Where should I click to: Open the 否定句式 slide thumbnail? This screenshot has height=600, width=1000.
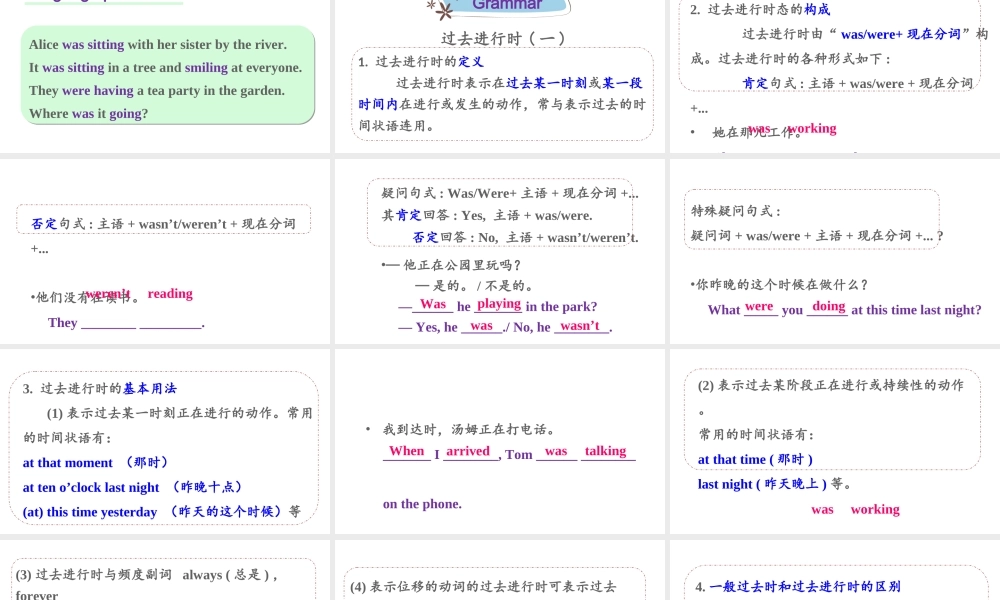(x=165, y=251)
